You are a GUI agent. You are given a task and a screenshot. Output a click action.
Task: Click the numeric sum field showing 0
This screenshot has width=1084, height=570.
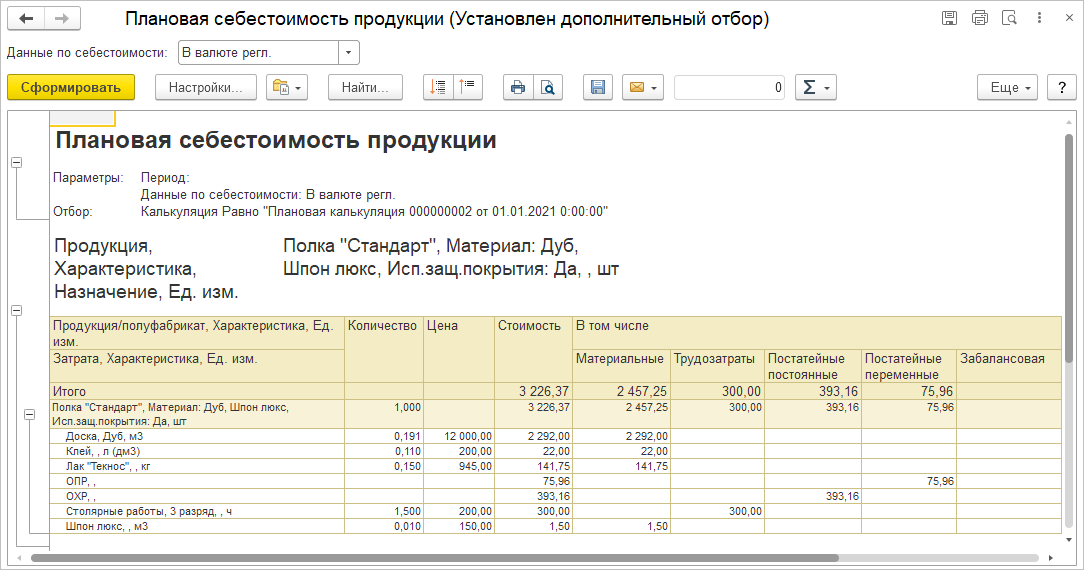pos(730,88)
